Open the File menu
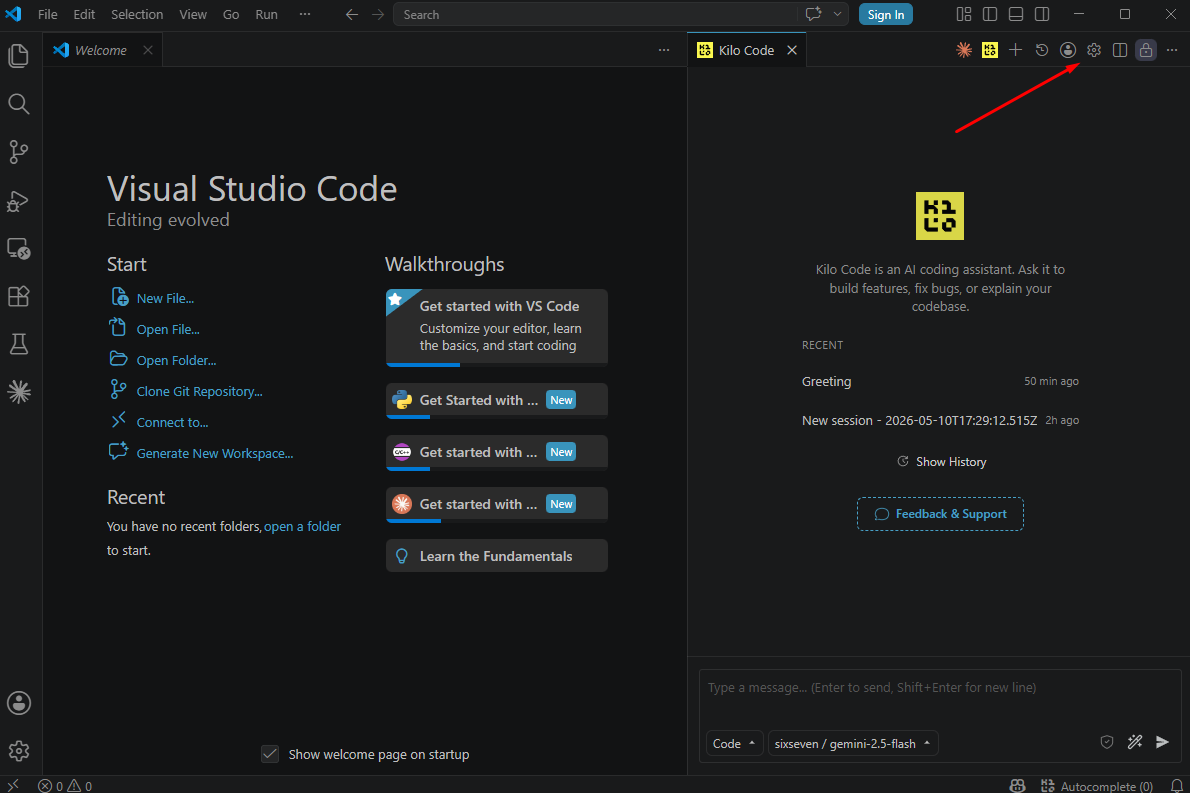Screen dimensions: 1190x793 pyautogui.click(x=48, y=14)
